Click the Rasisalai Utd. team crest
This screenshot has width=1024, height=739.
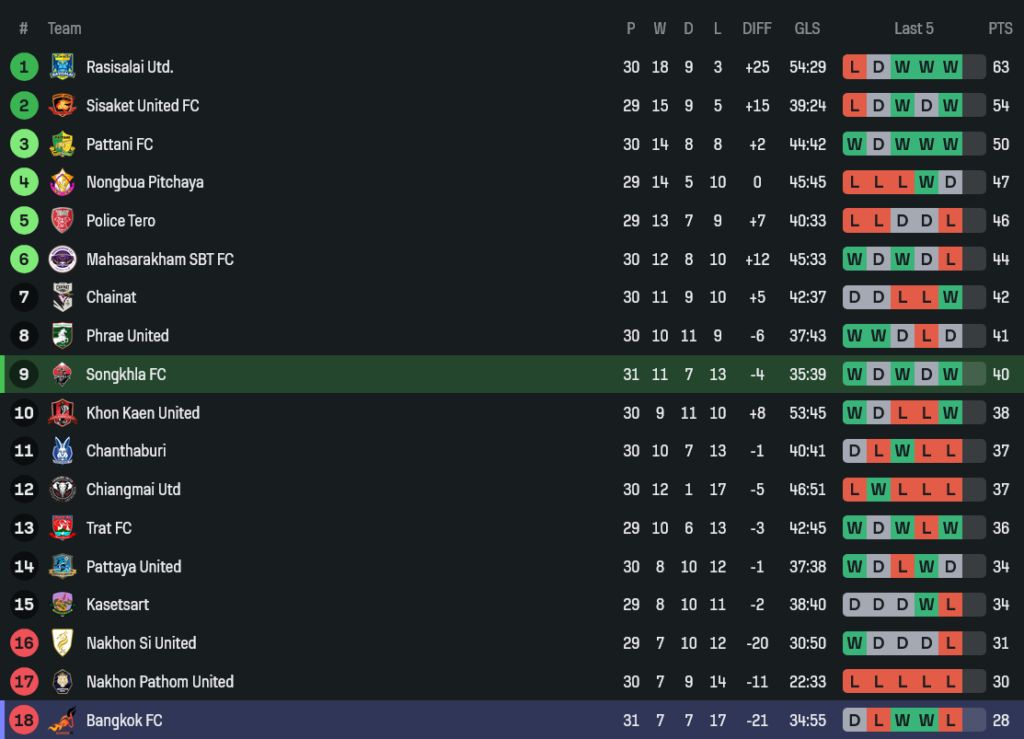[62, 67]
